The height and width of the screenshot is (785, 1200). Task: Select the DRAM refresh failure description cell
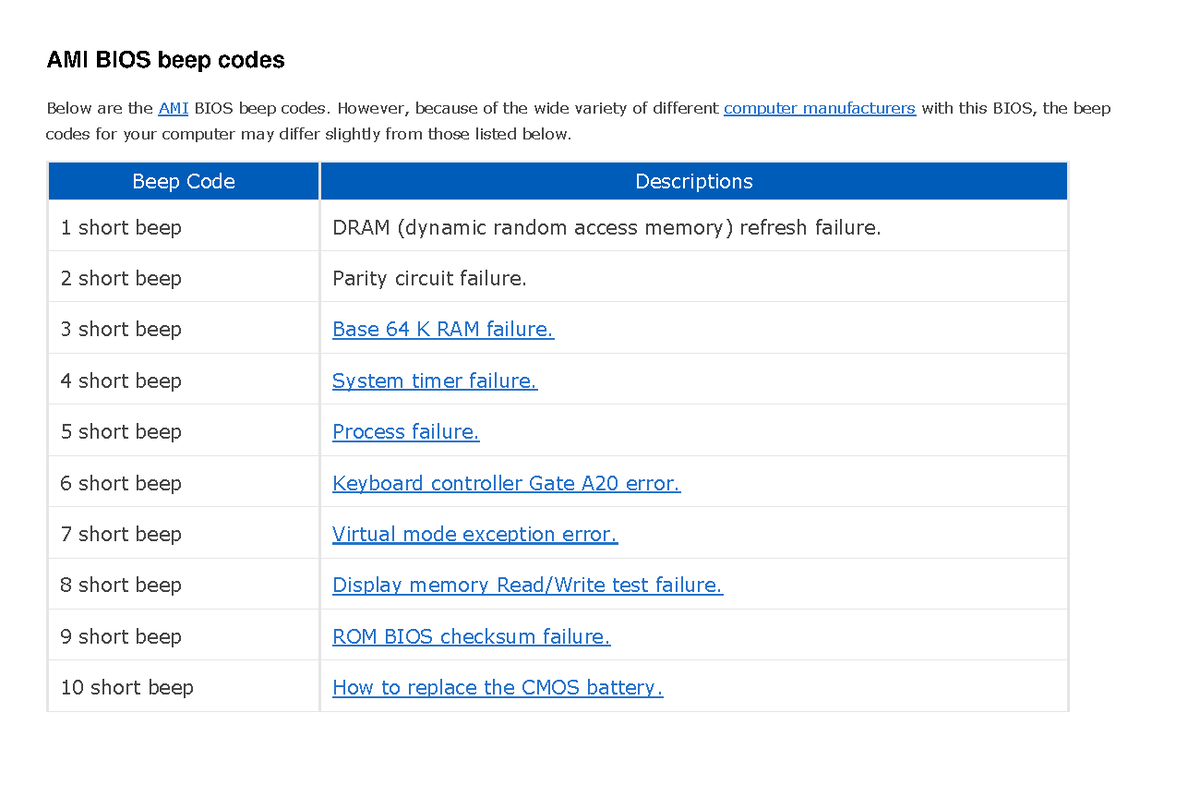606,227
